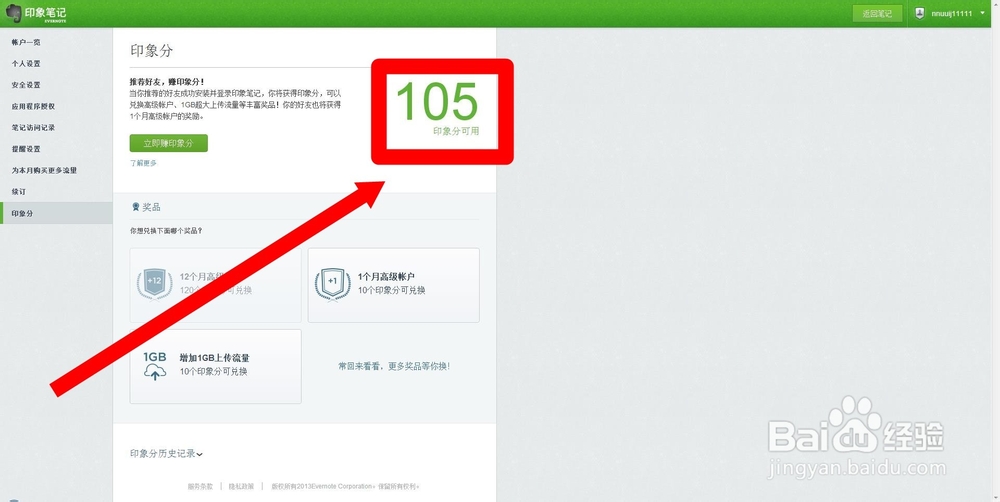Open the 隐私政策 footer link
The width and height of the screenshot is (1000, 502).
click(x=241, y=486)
